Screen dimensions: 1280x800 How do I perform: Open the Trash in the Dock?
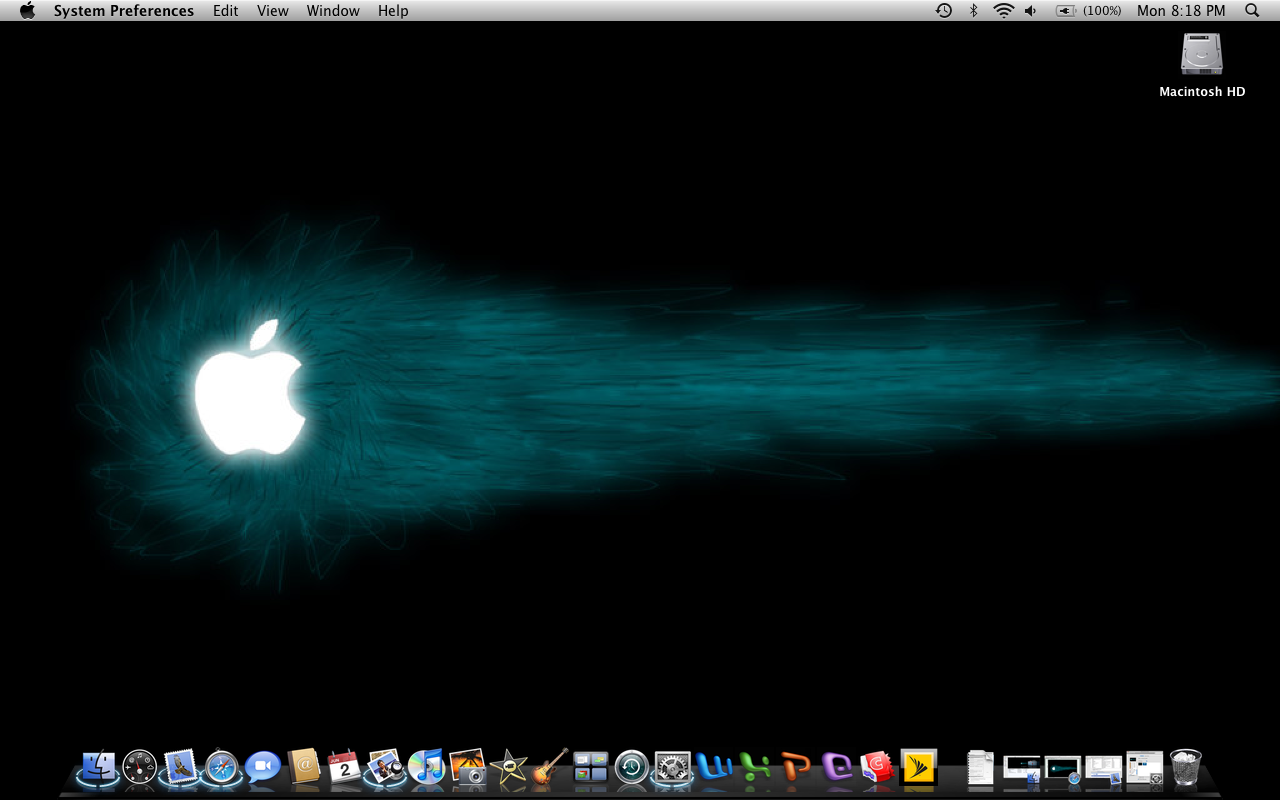1185,767
